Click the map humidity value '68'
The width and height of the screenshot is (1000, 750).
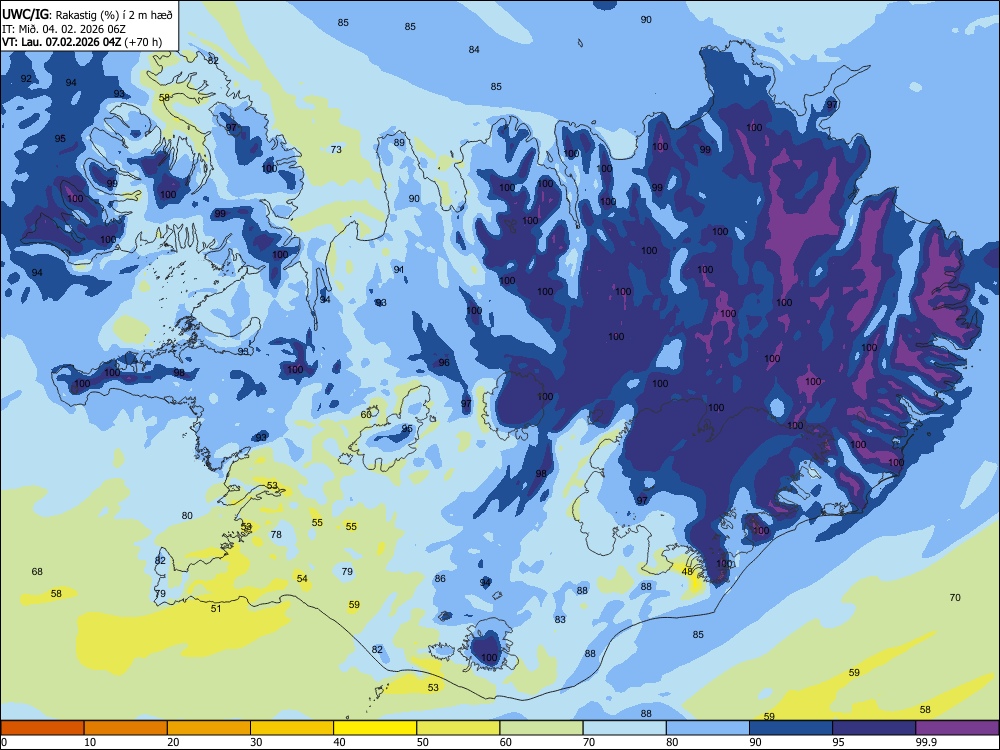37,571
